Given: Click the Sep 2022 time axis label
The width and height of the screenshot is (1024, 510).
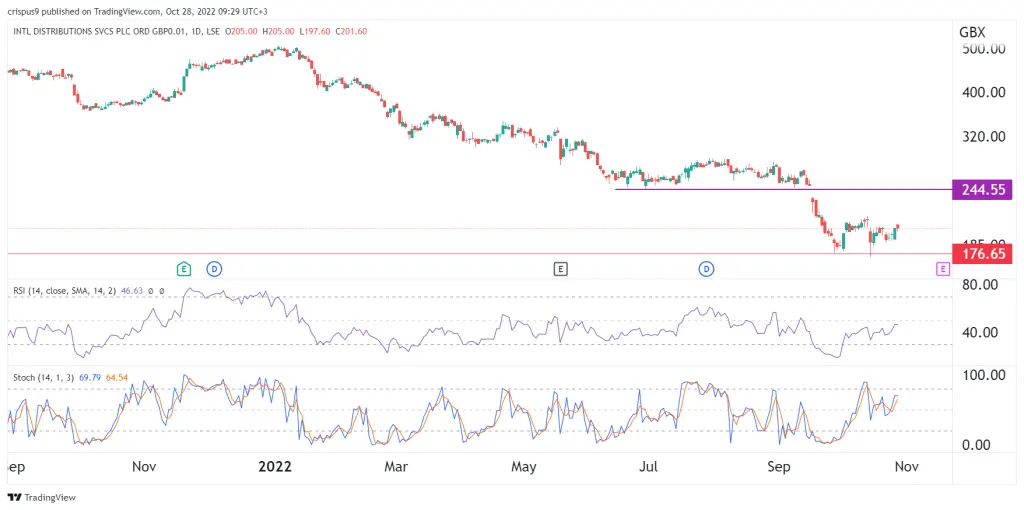Looking at the screenshot, I should [778, 467].
